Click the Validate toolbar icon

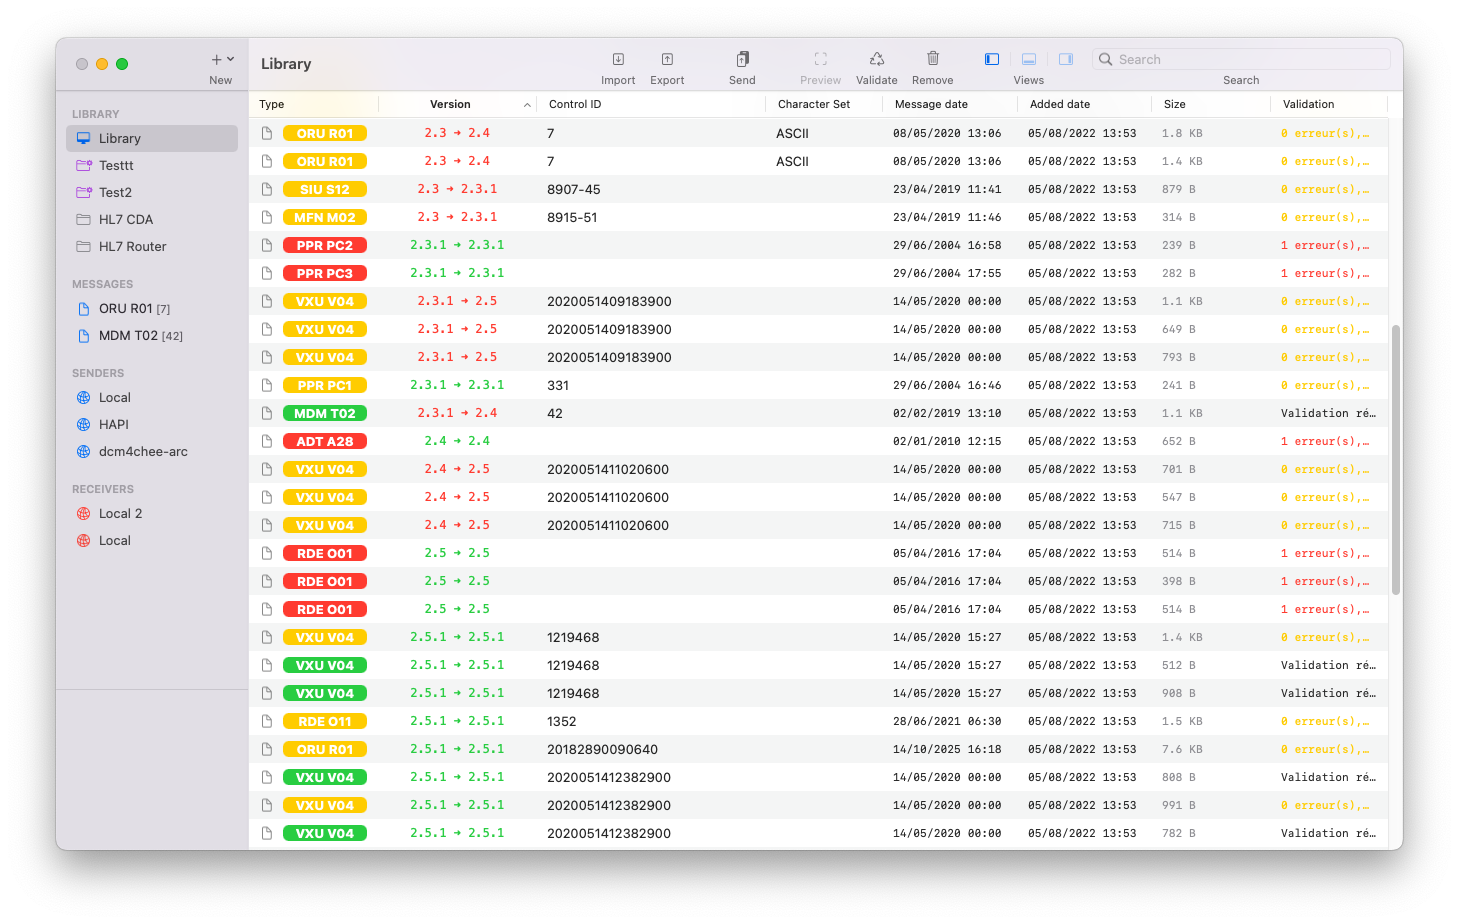876,60
